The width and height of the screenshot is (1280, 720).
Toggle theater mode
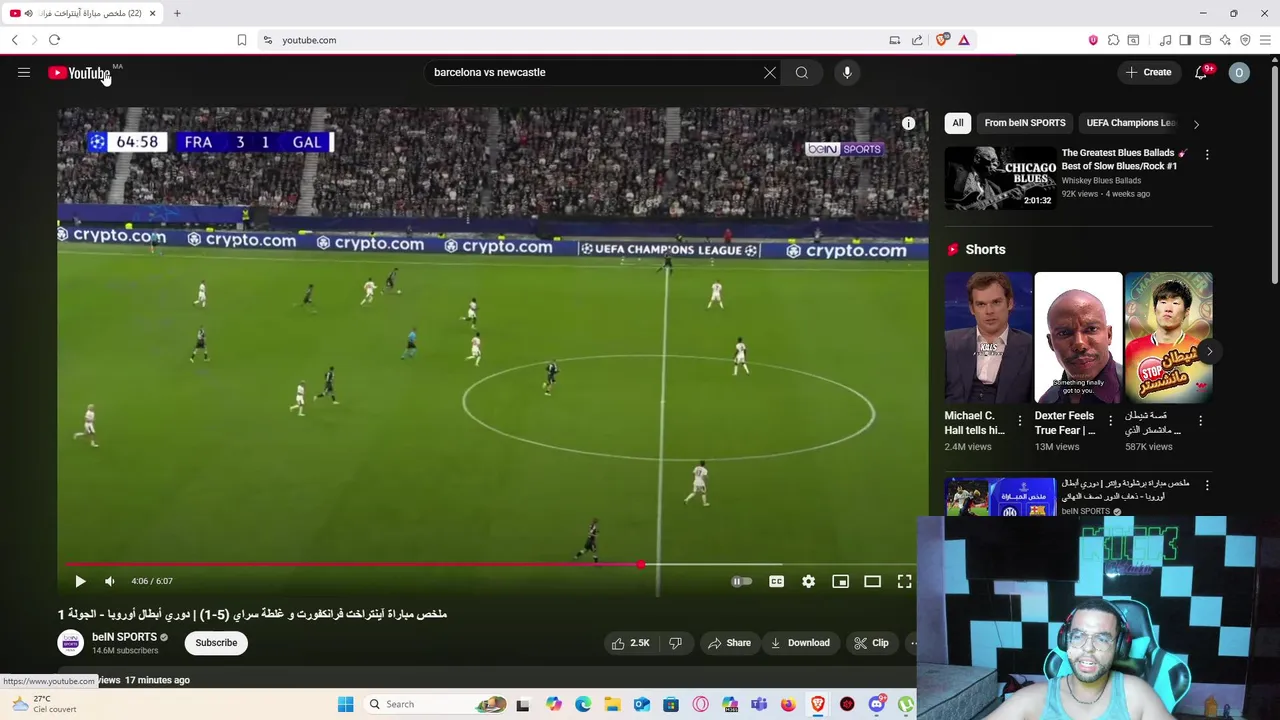coord(872,581)
